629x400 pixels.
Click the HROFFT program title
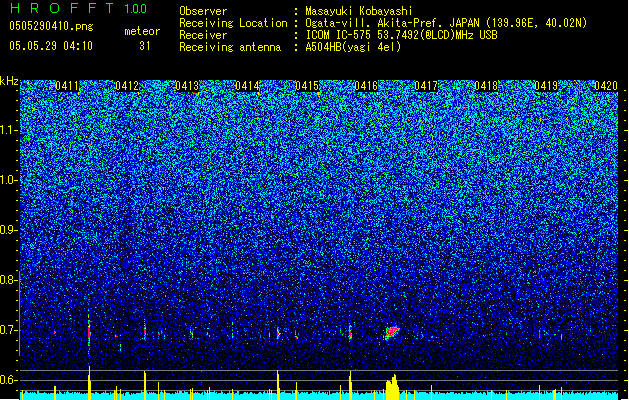62,8
